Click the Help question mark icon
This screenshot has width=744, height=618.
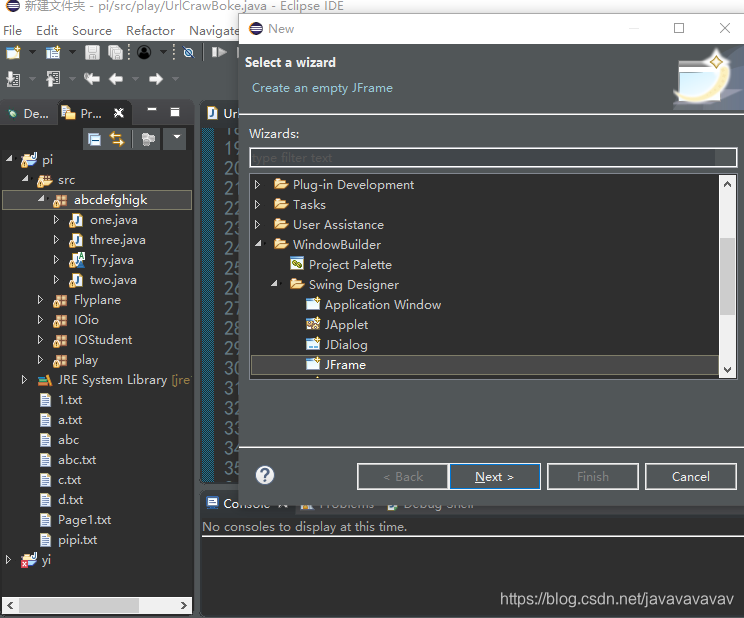pos(265,475)
